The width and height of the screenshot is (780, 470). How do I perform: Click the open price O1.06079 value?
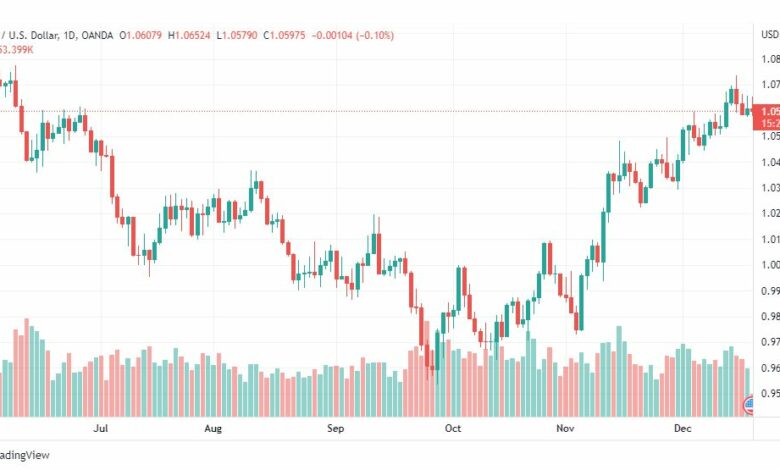click(x=140, y=35)
